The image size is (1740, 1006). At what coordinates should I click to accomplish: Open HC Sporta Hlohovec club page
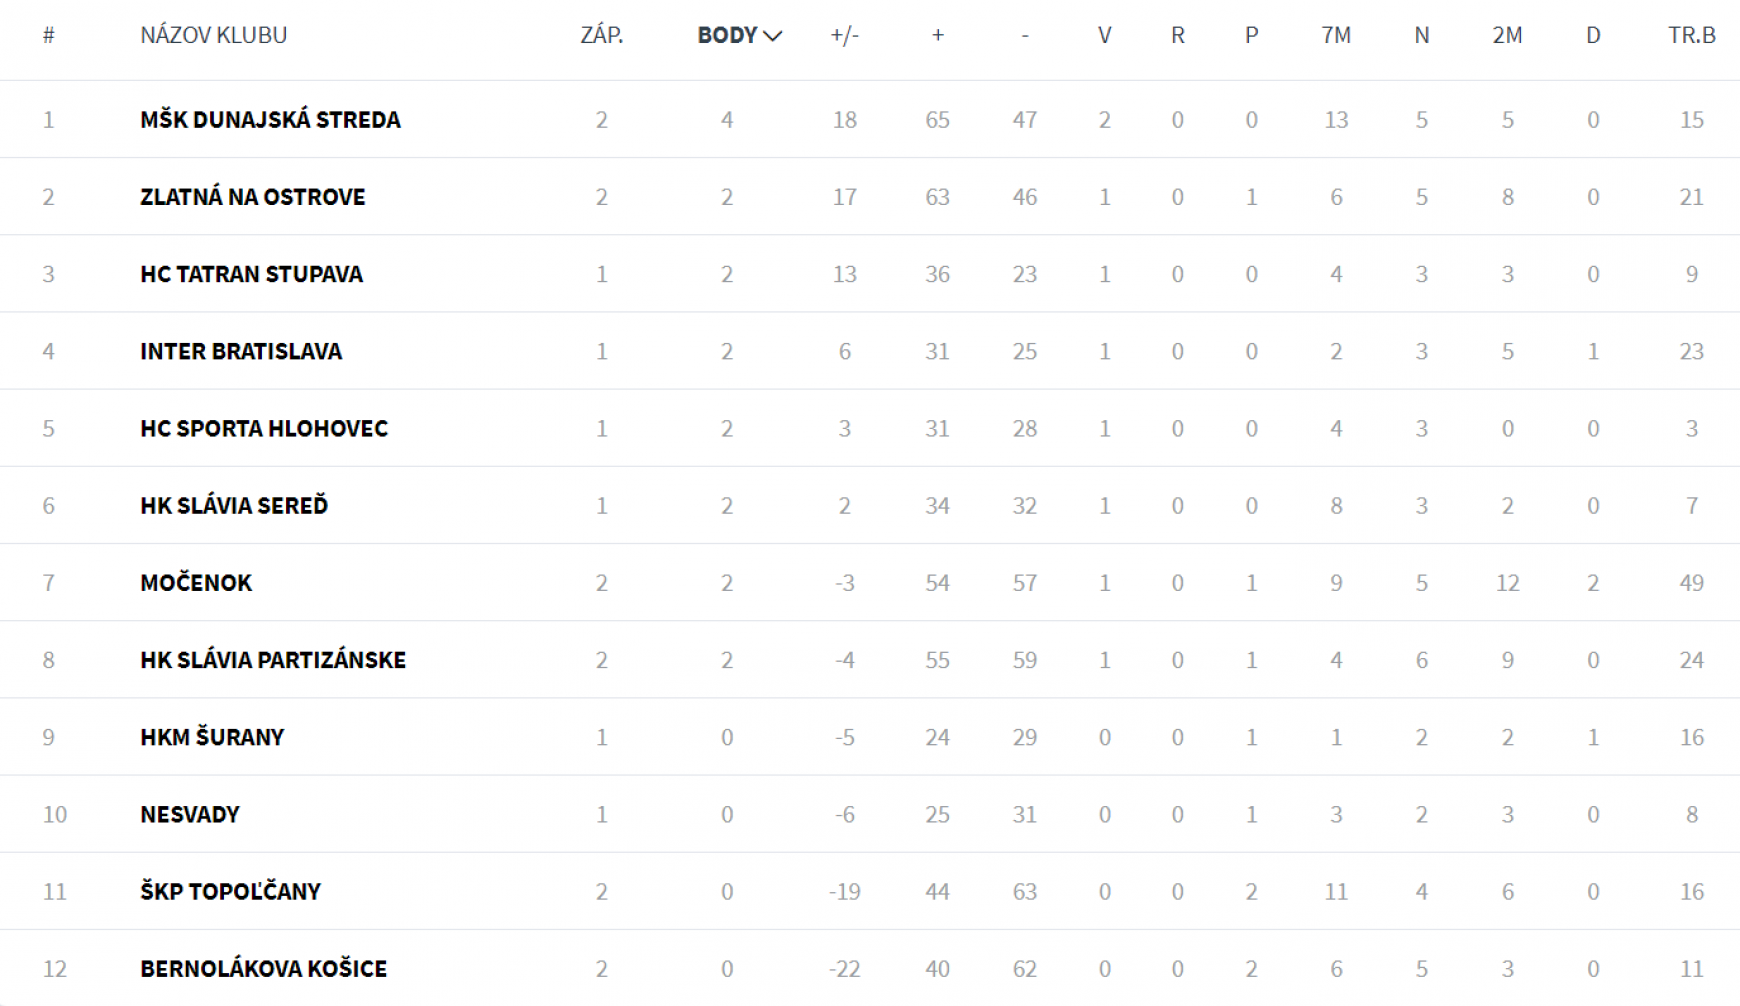tap(264, 428)
